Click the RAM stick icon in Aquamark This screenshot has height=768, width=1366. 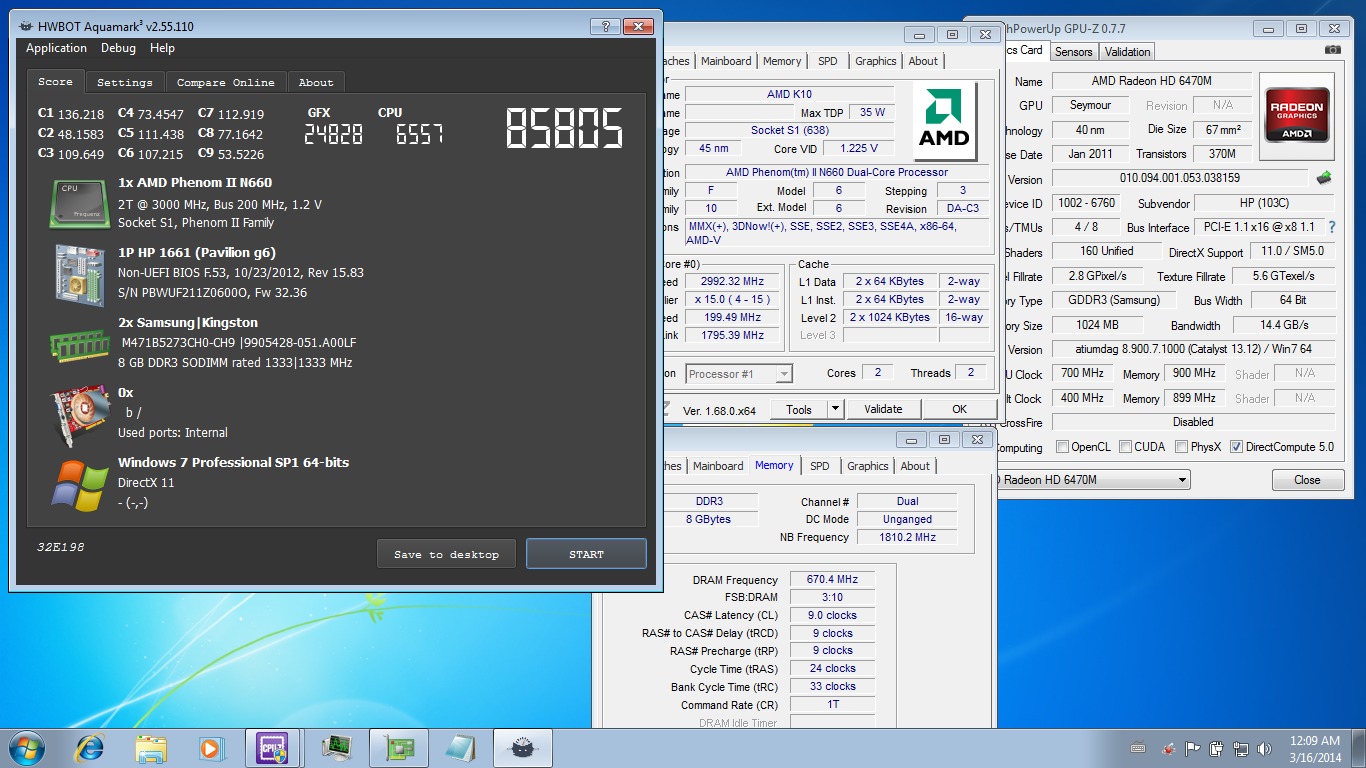(80, 344)
